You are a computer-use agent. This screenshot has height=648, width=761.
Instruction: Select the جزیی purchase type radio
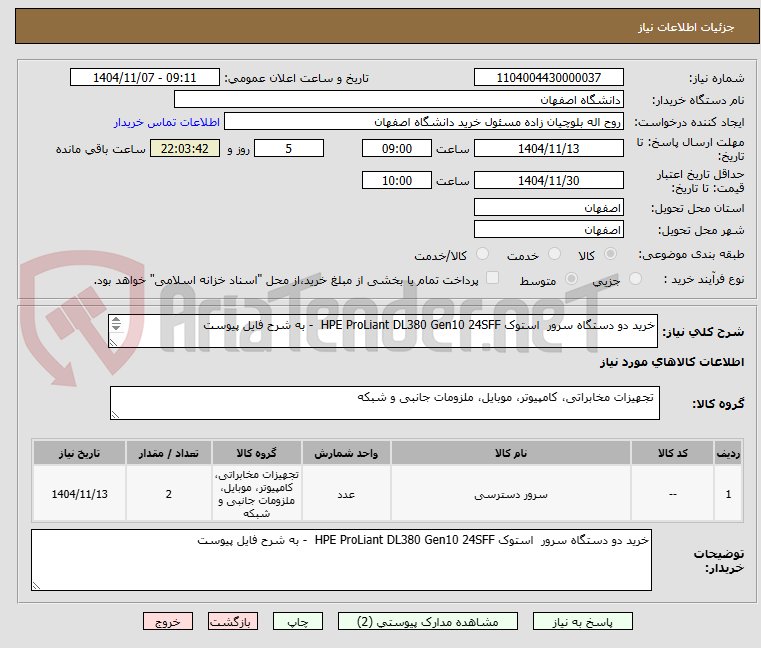[x=635, y=279]
